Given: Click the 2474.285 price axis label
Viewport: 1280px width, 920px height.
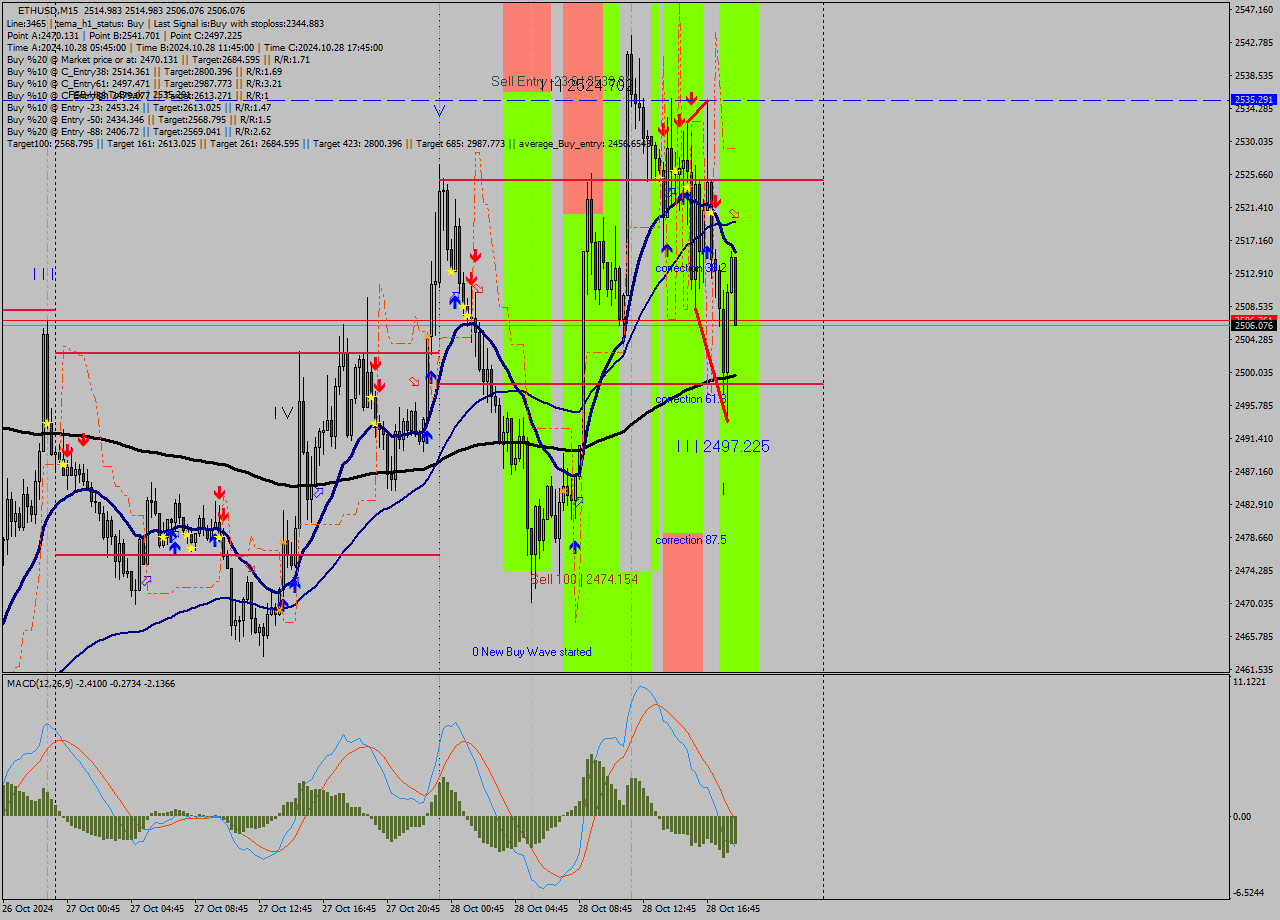Looking at the screenshot, I should tap(1254, 570).
